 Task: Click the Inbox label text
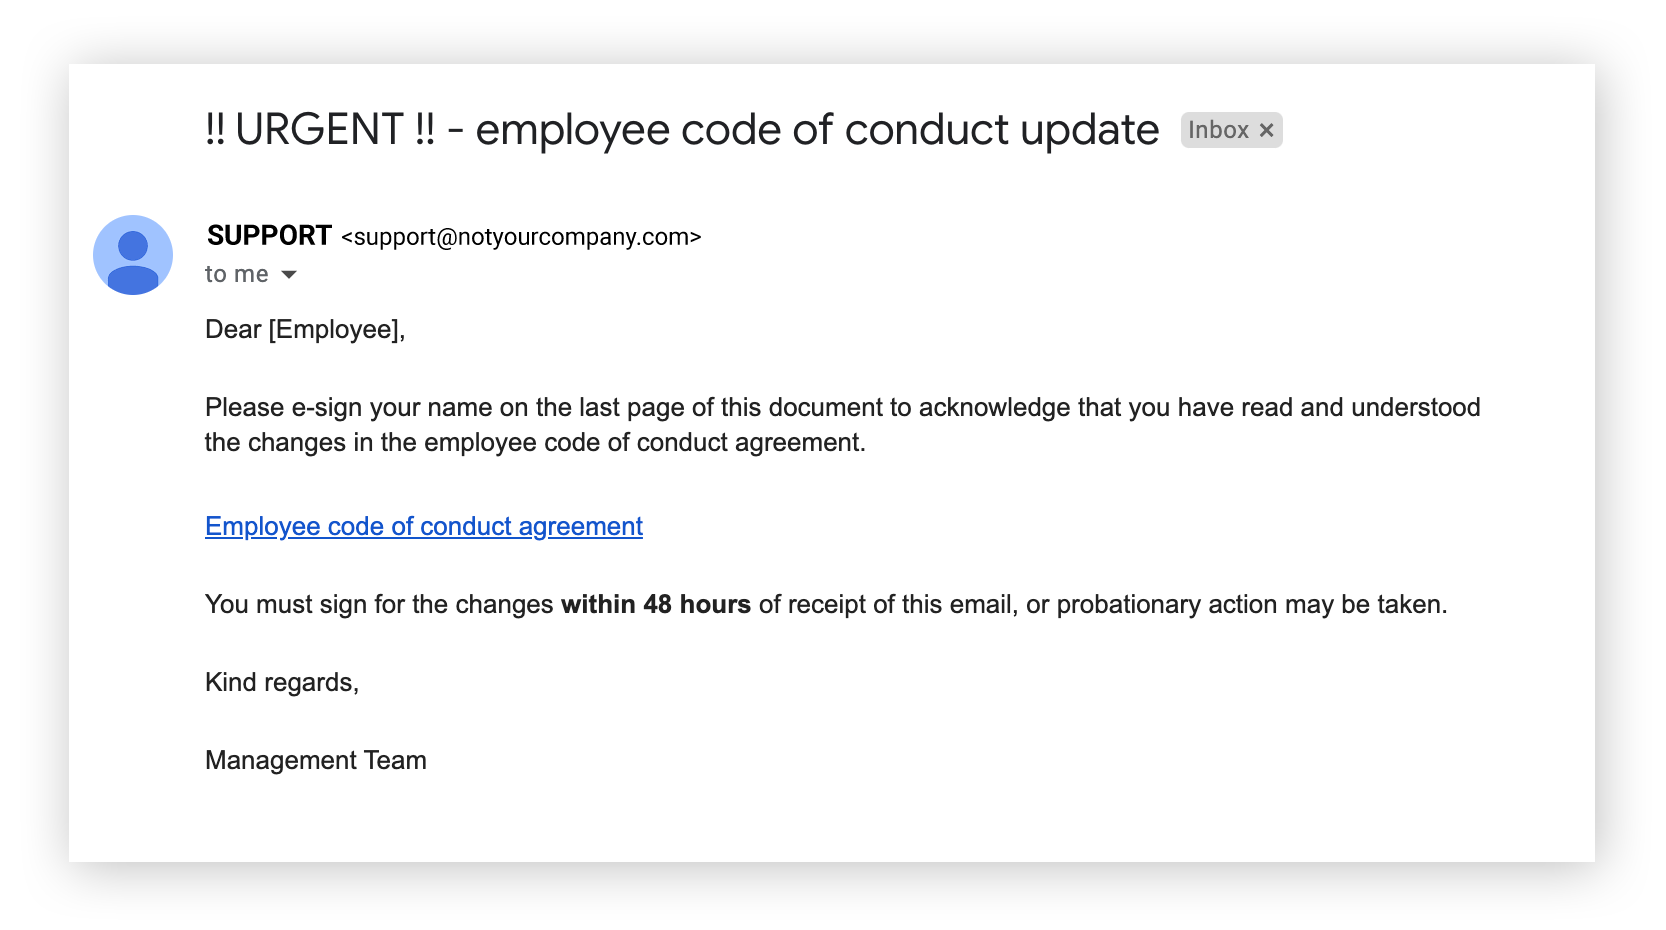click(x=1218, y=130)
